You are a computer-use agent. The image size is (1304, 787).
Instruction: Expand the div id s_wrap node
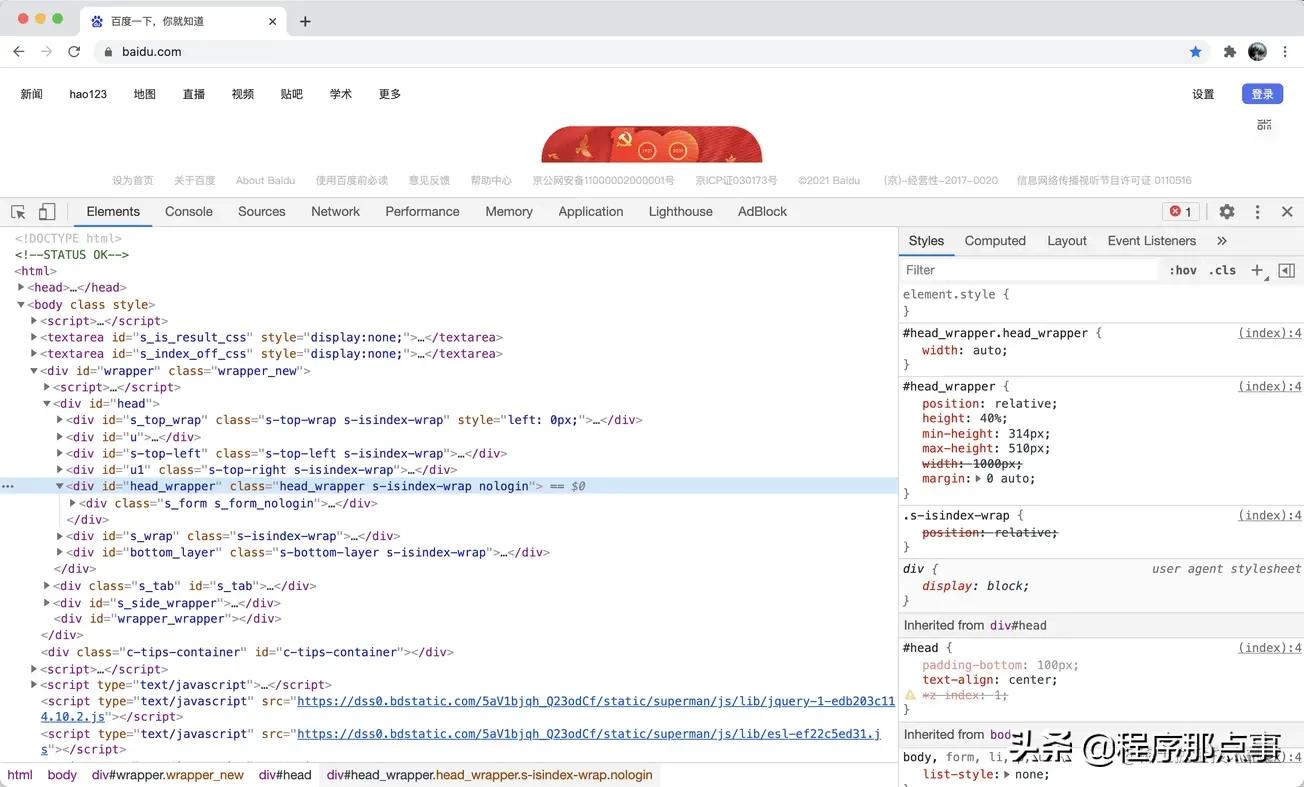pos(59,536)
